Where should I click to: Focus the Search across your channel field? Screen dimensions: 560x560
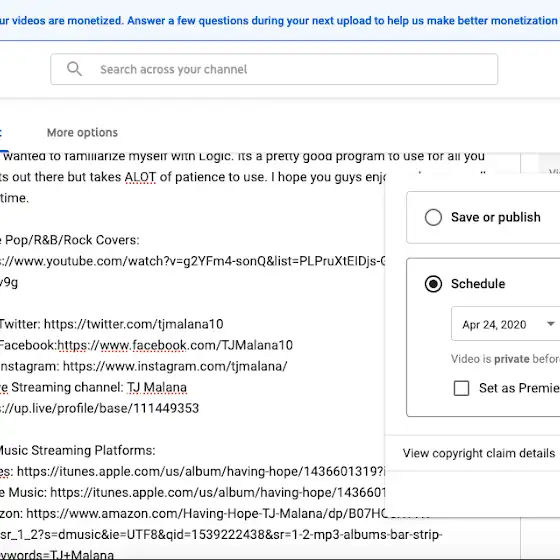coord(274,69)
